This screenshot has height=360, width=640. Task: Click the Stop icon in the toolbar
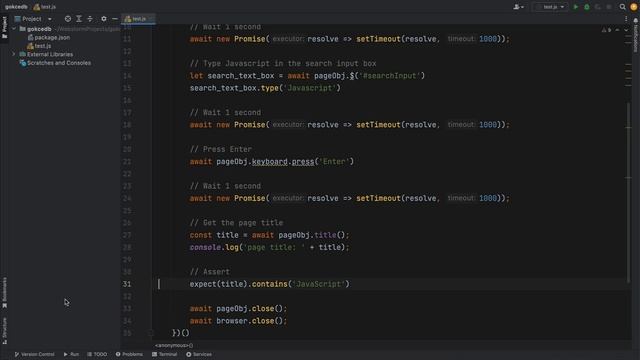pyautogui.click(x=609, y=7)
